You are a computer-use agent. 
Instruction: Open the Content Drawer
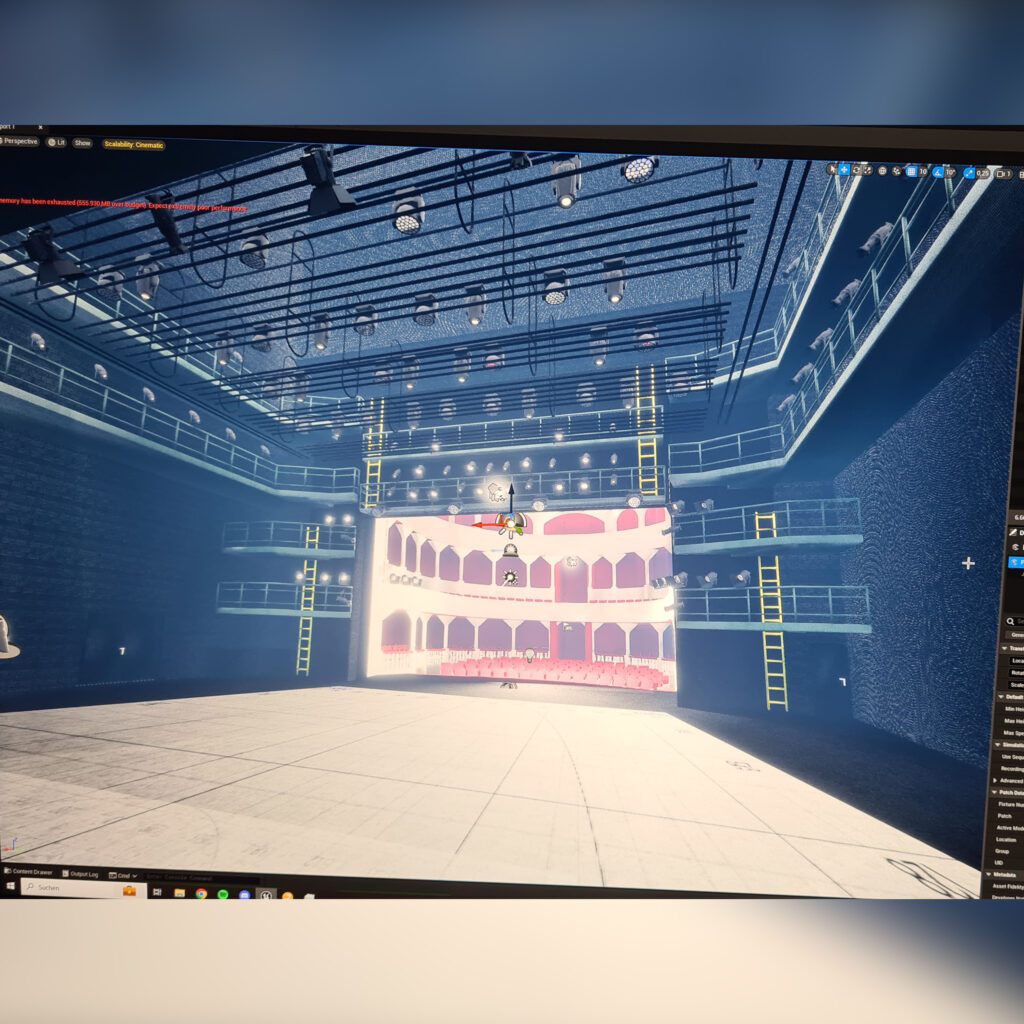pos(28,872)
